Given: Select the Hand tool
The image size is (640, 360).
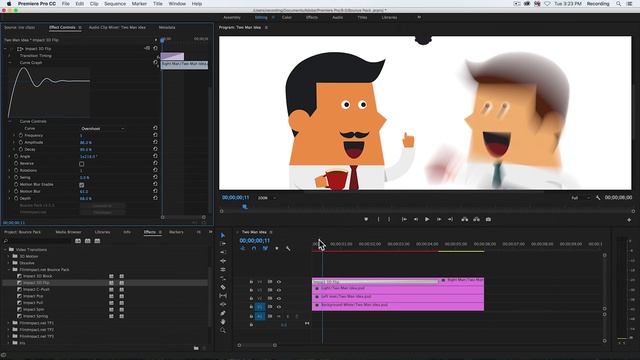Looking at the screenshot, I should [x=222, y=322].
